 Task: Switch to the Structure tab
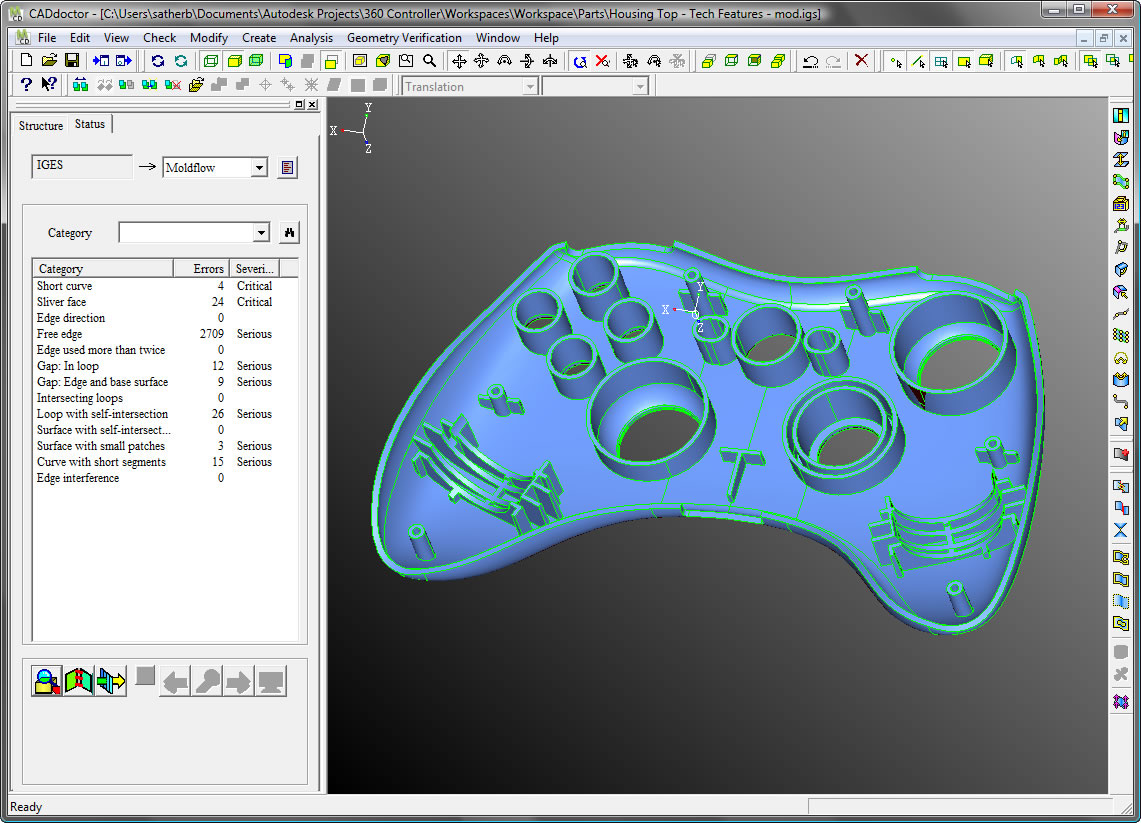(x=41, y=126)
